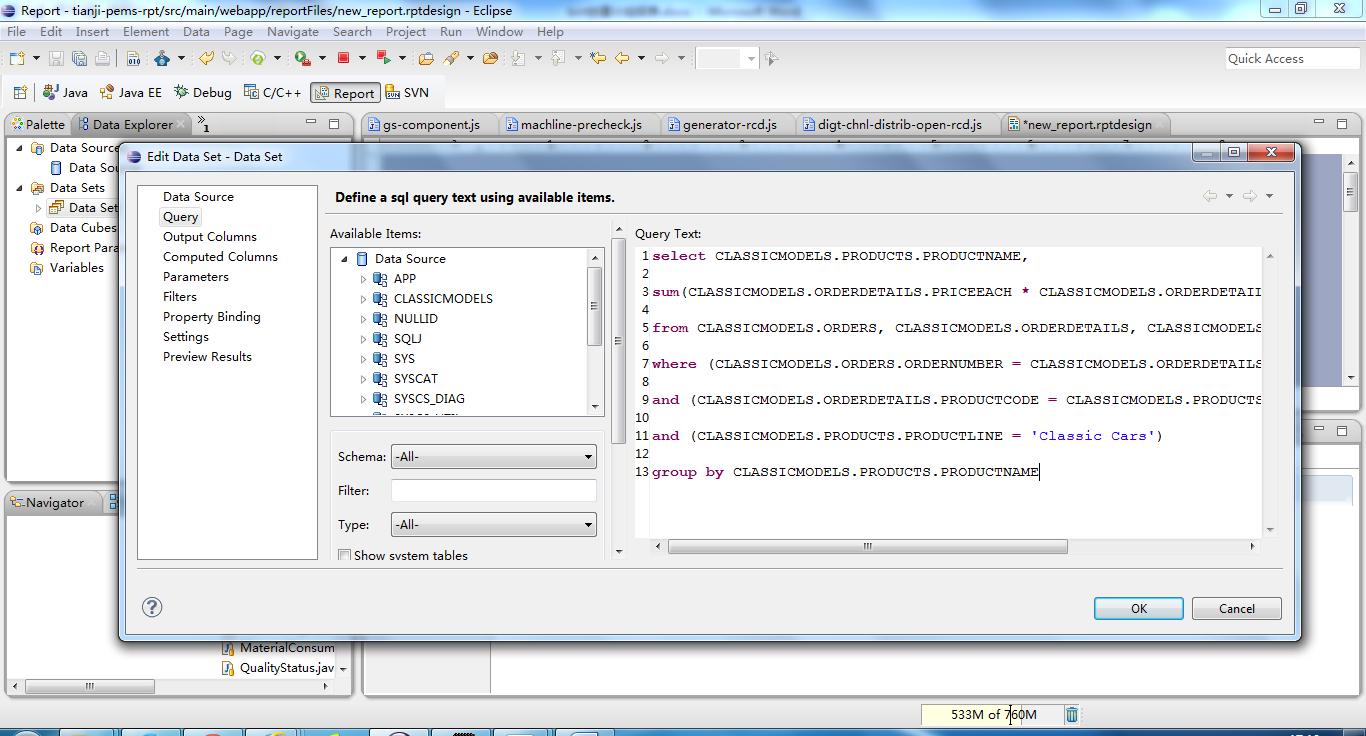Select the Output Columns page
Screen dimensions: 1366x736
(210, 236)
